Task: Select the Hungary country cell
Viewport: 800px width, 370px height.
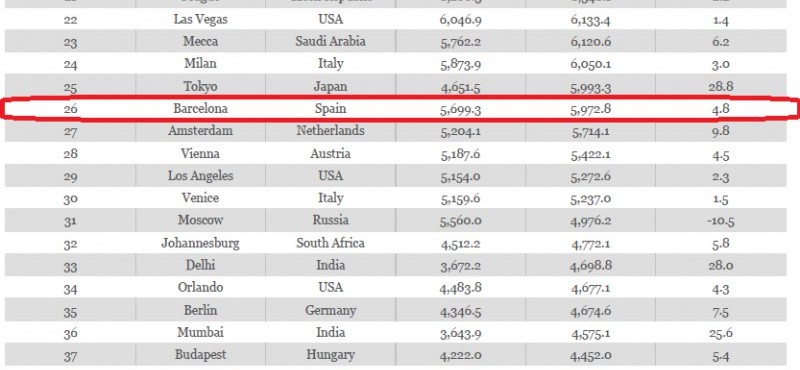Action: [x=330, y=355]
